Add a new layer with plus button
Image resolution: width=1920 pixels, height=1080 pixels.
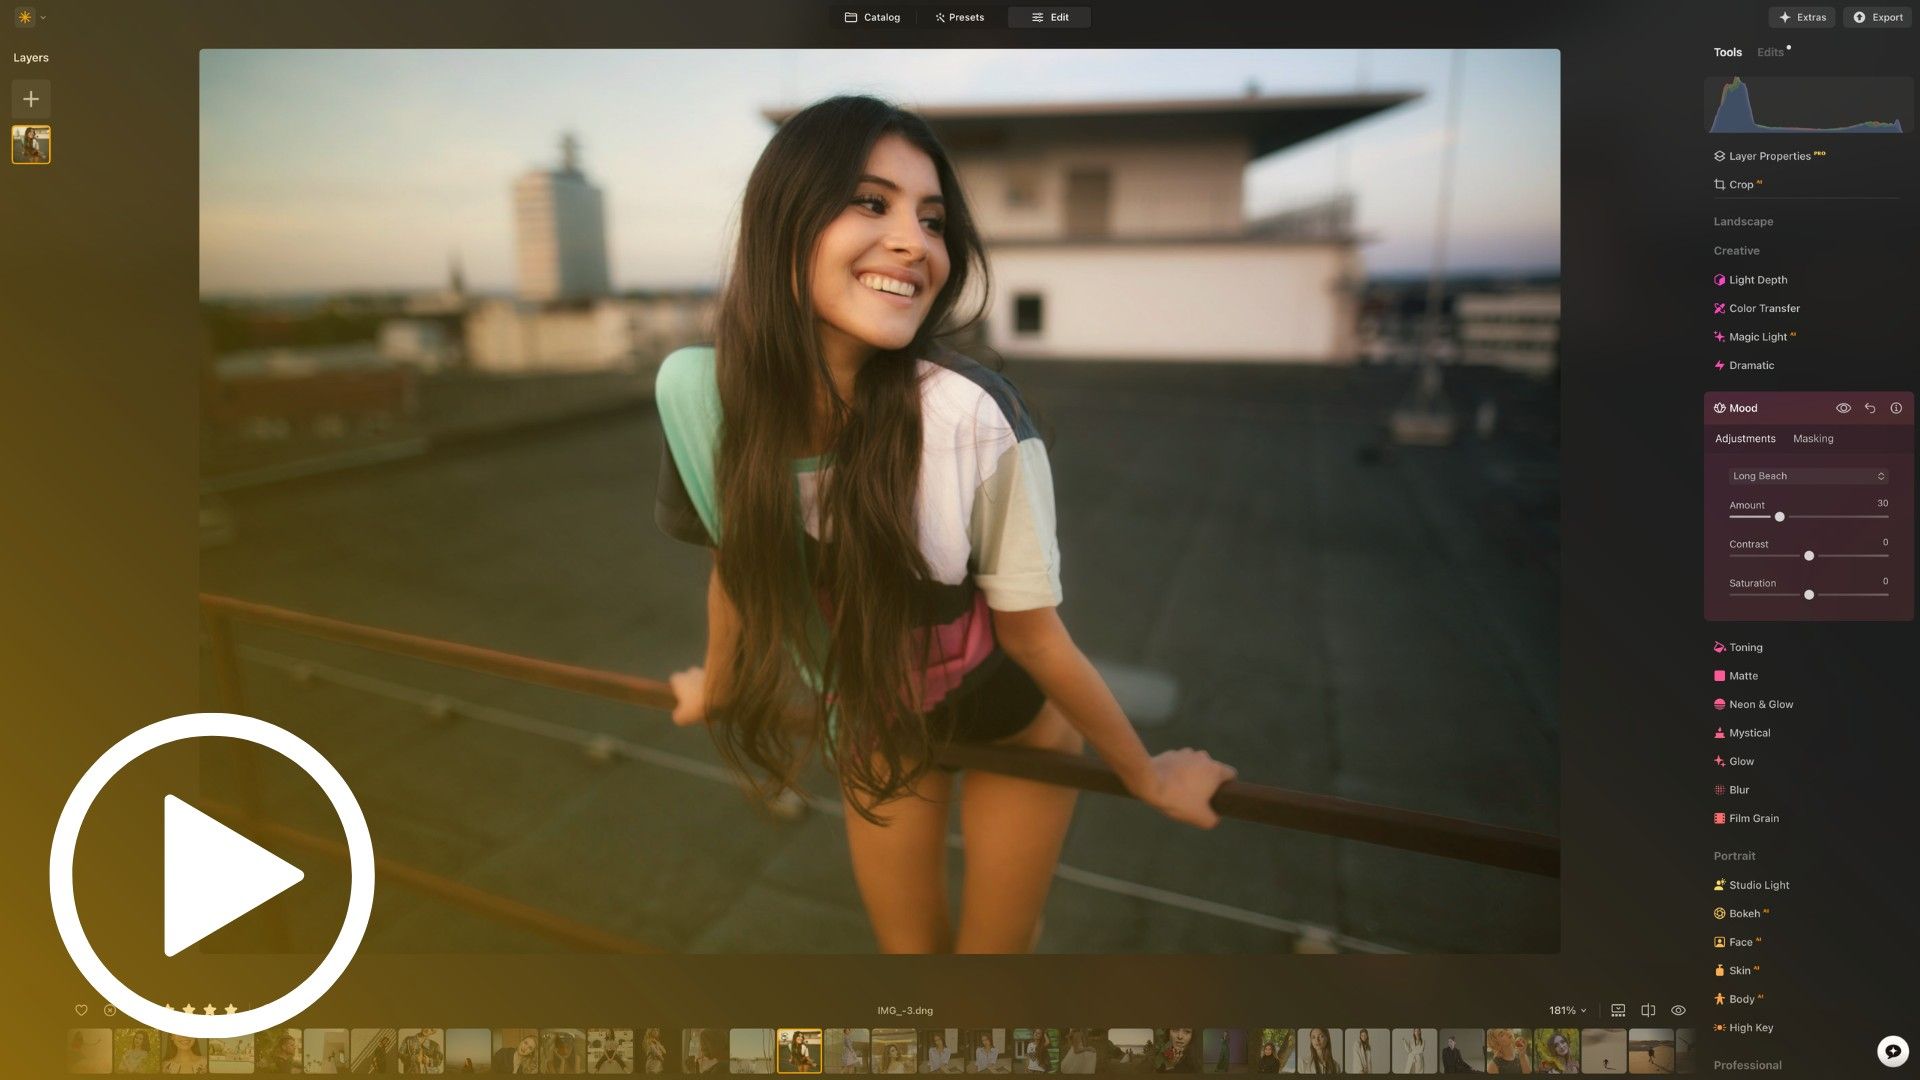coord(31,99)
